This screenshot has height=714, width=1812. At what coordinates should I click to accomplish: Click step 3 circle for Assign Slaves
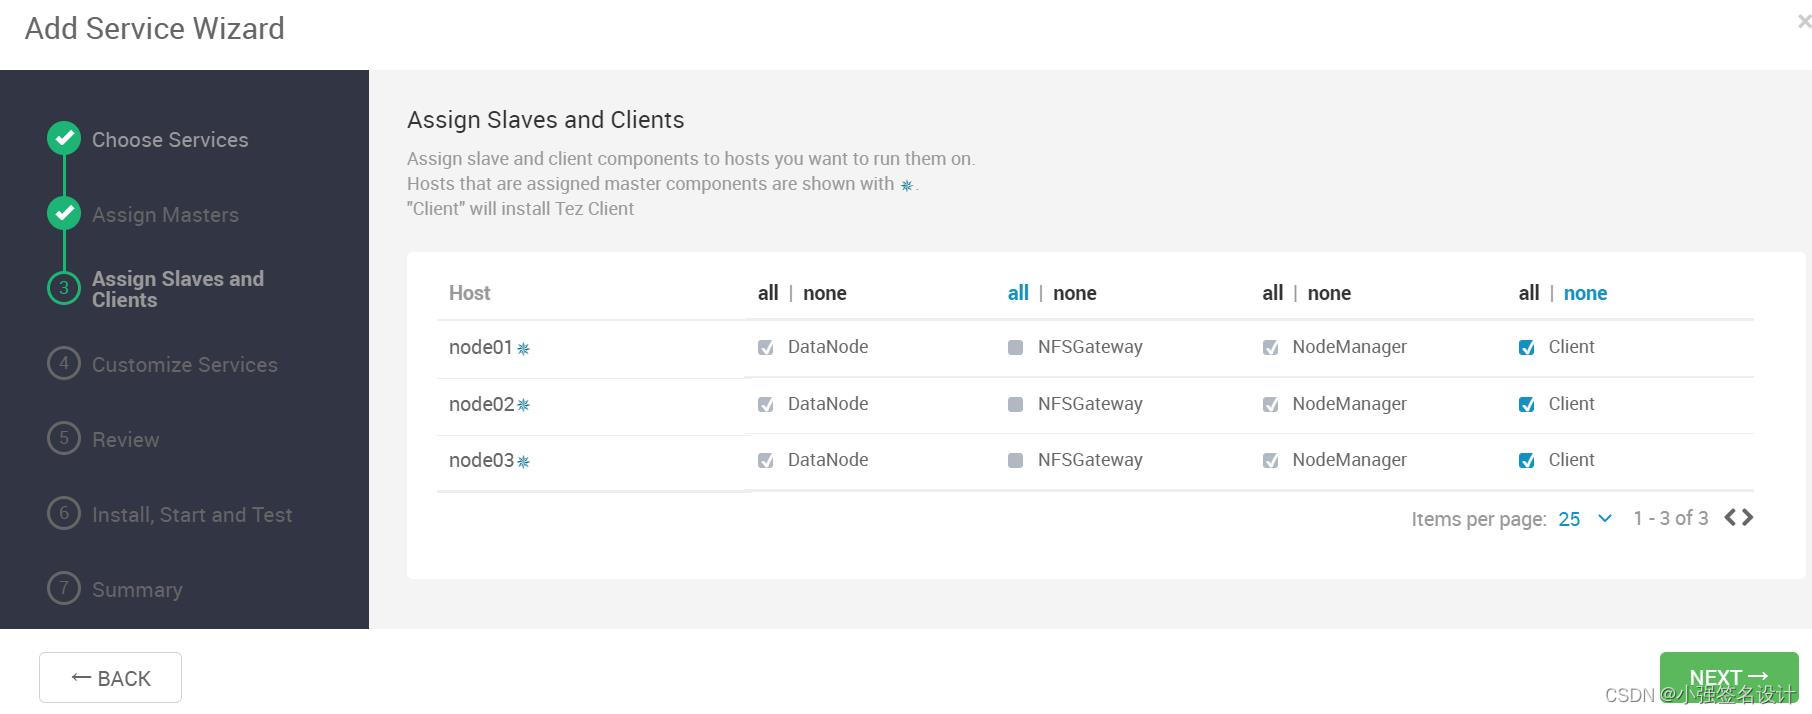(64, 288)
